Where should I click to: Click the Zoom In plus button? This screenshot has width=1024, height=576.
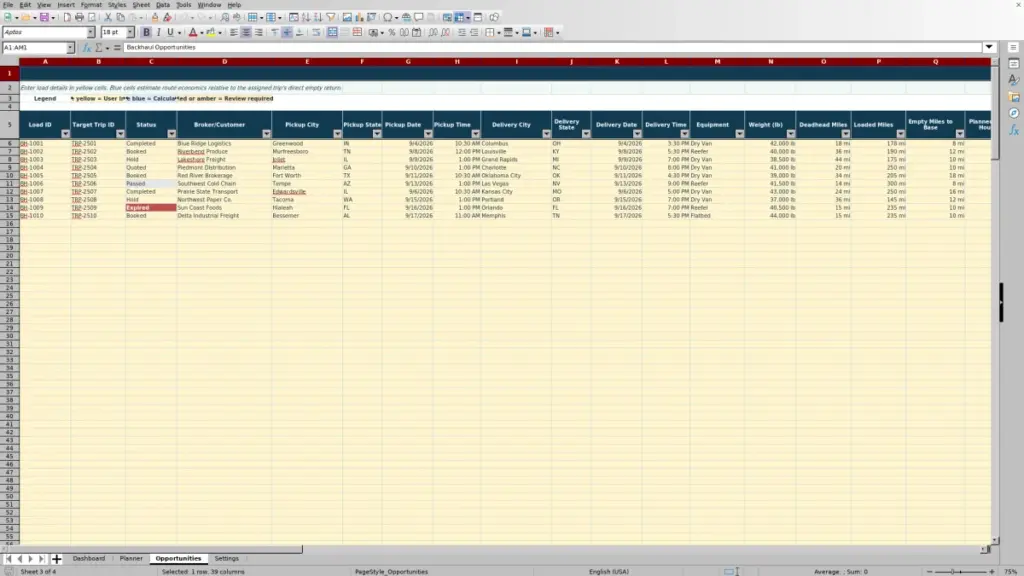(991, 571)
